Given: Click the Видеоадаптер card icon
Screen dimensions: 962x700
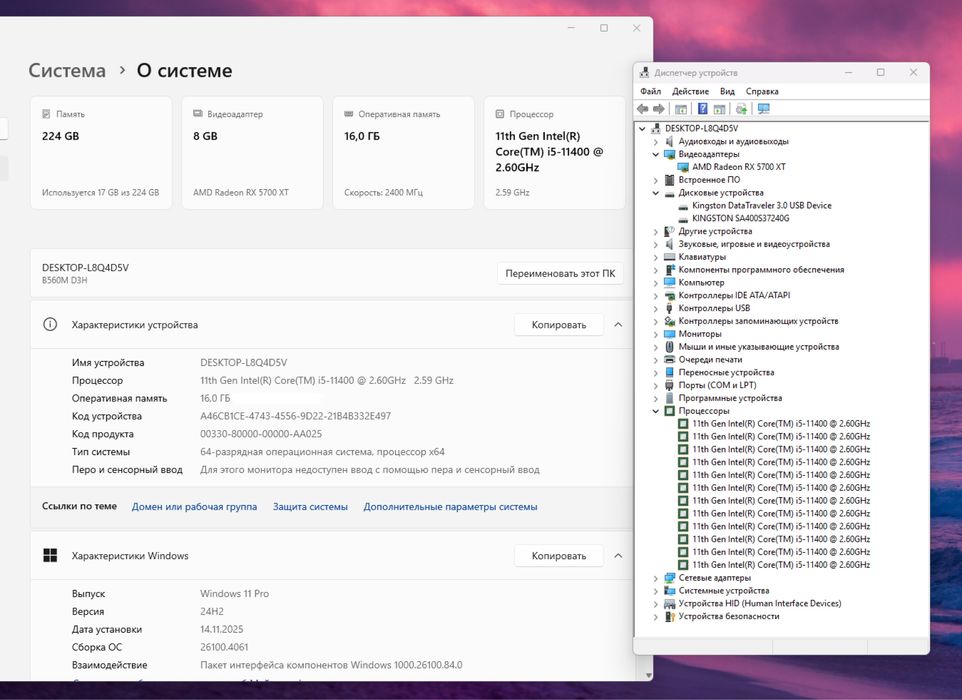Looking at the screenshot, I should coord(198,114).
